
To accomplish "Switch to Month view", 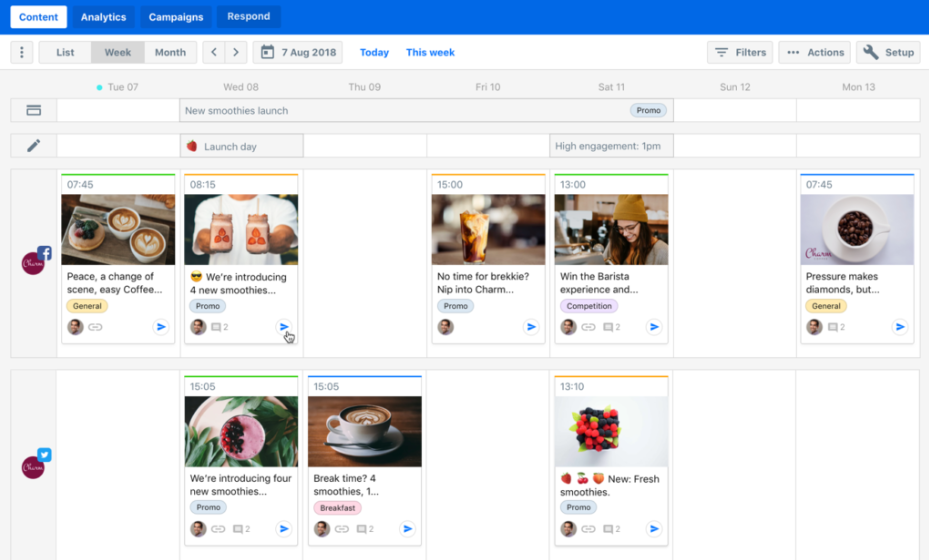I will [x=170, y=53].
